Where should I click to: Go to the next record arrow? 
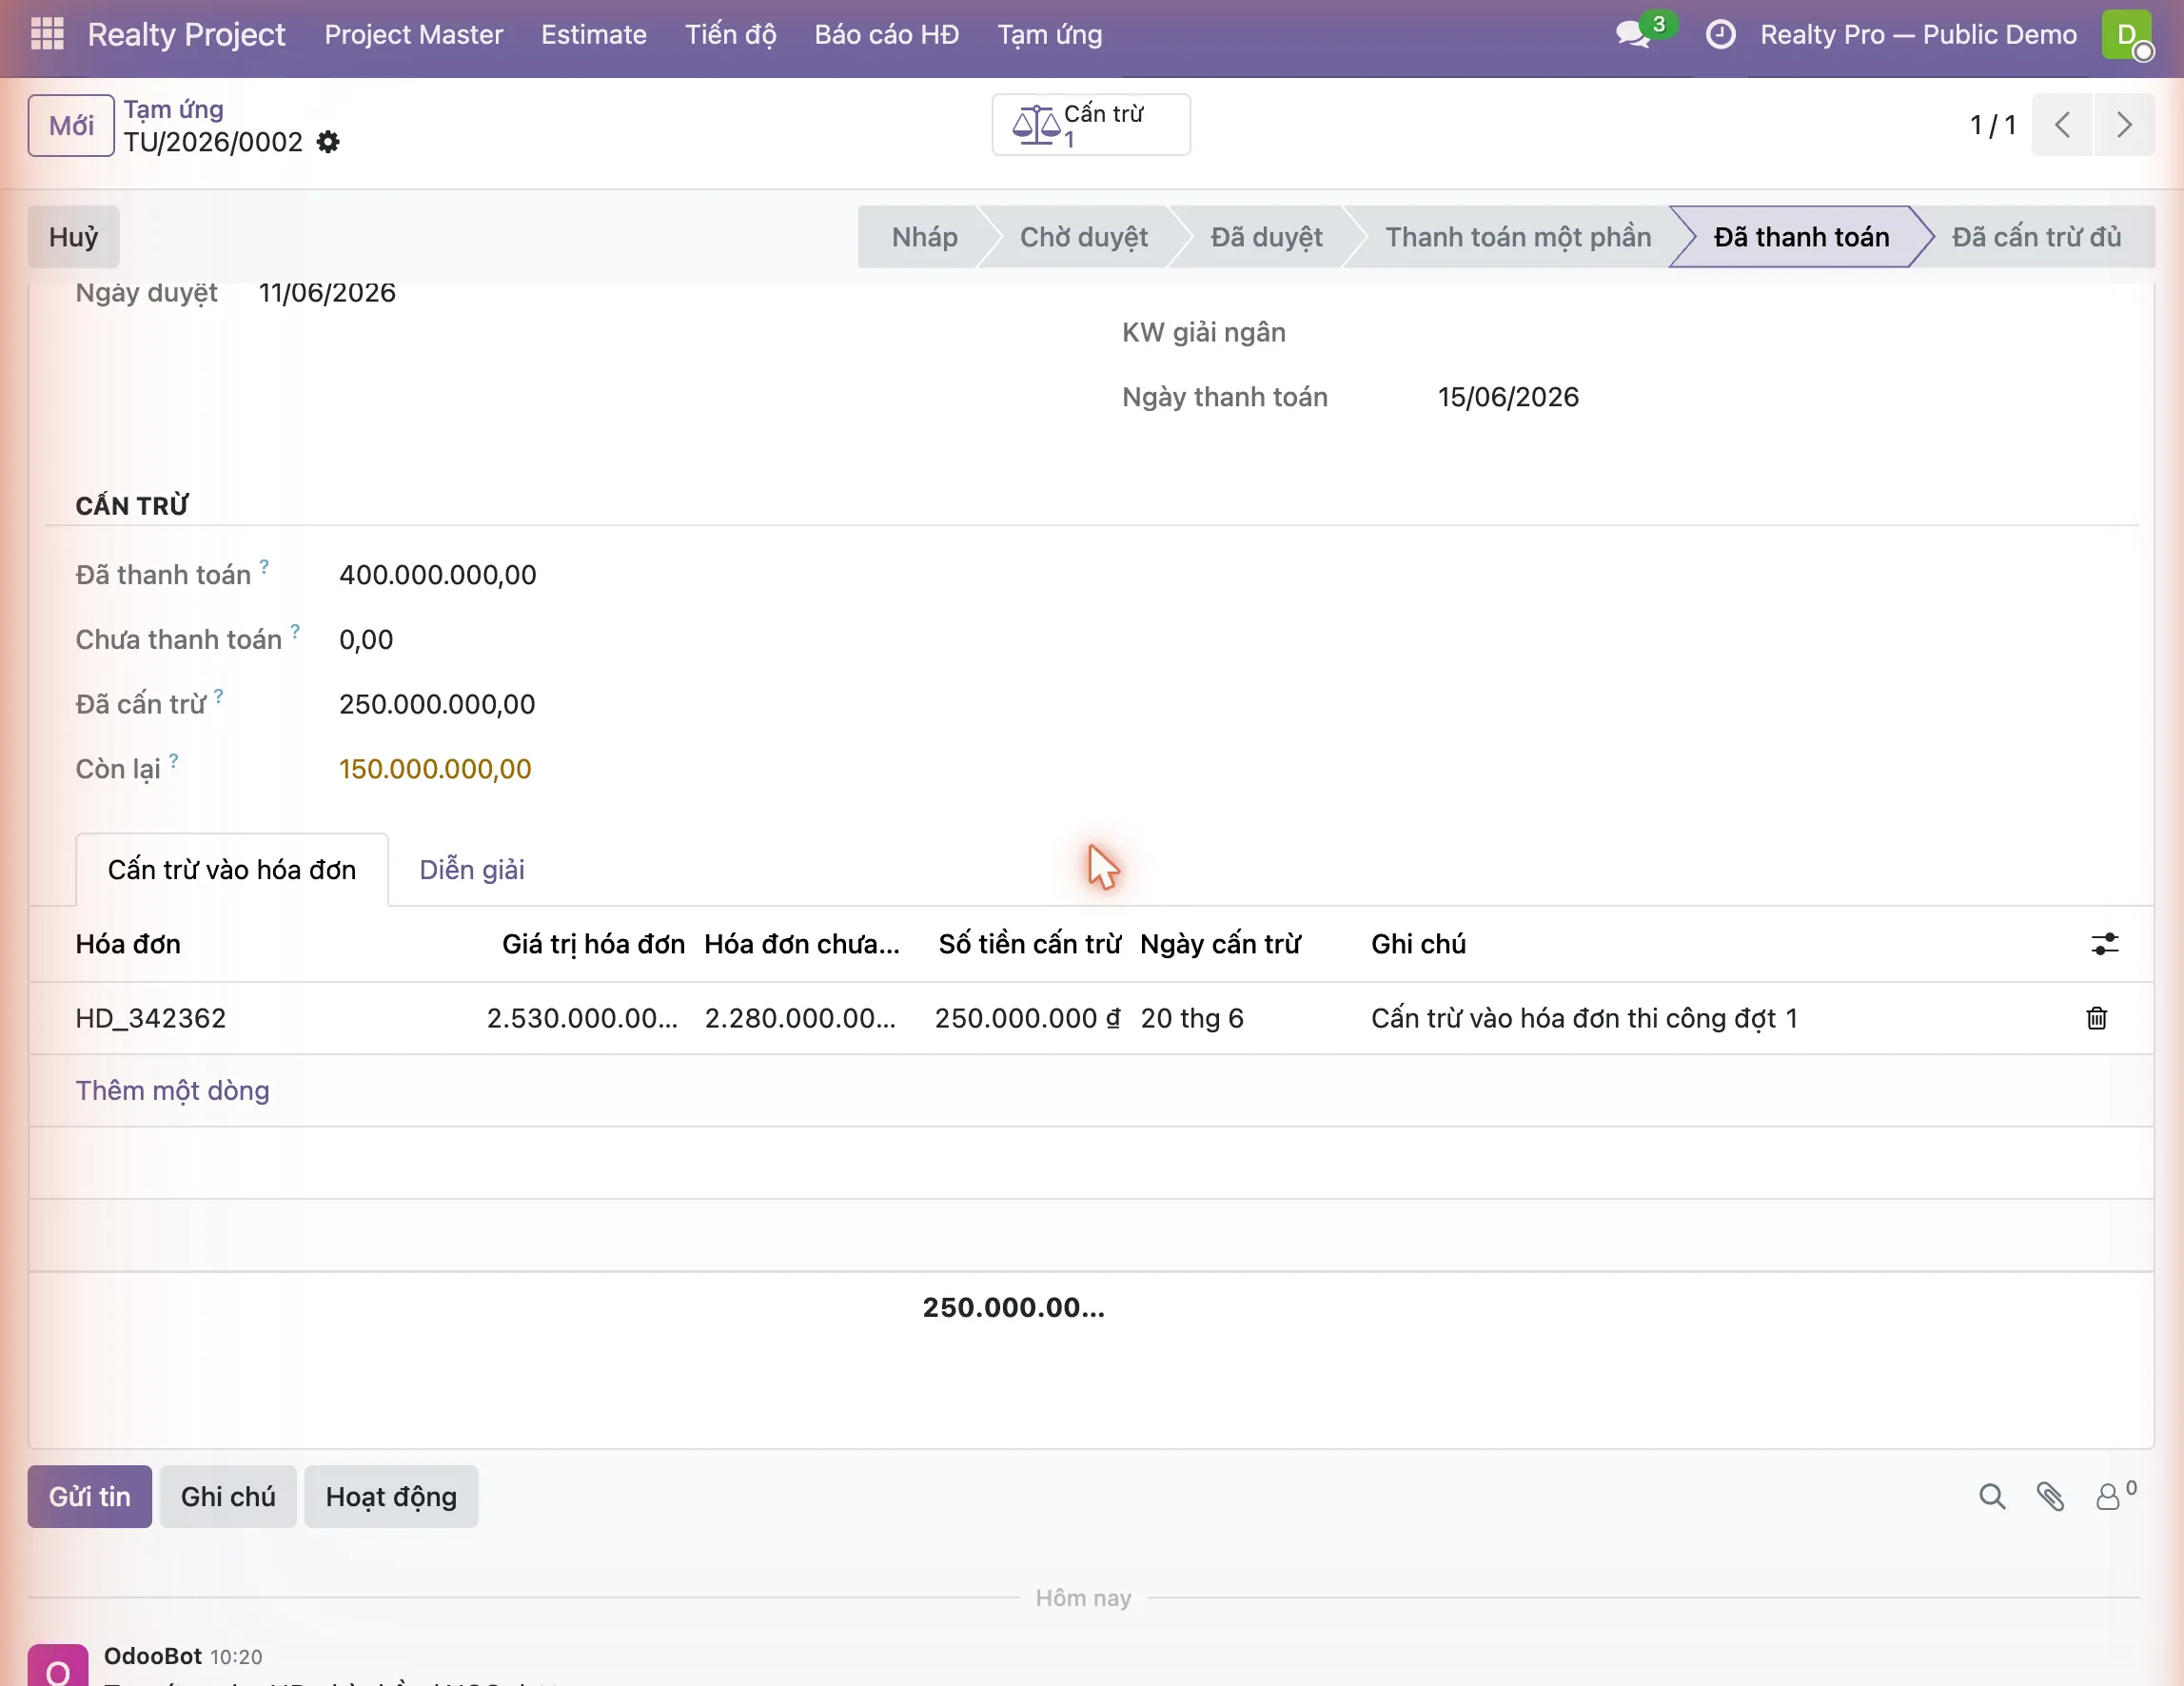[2124, 125]
